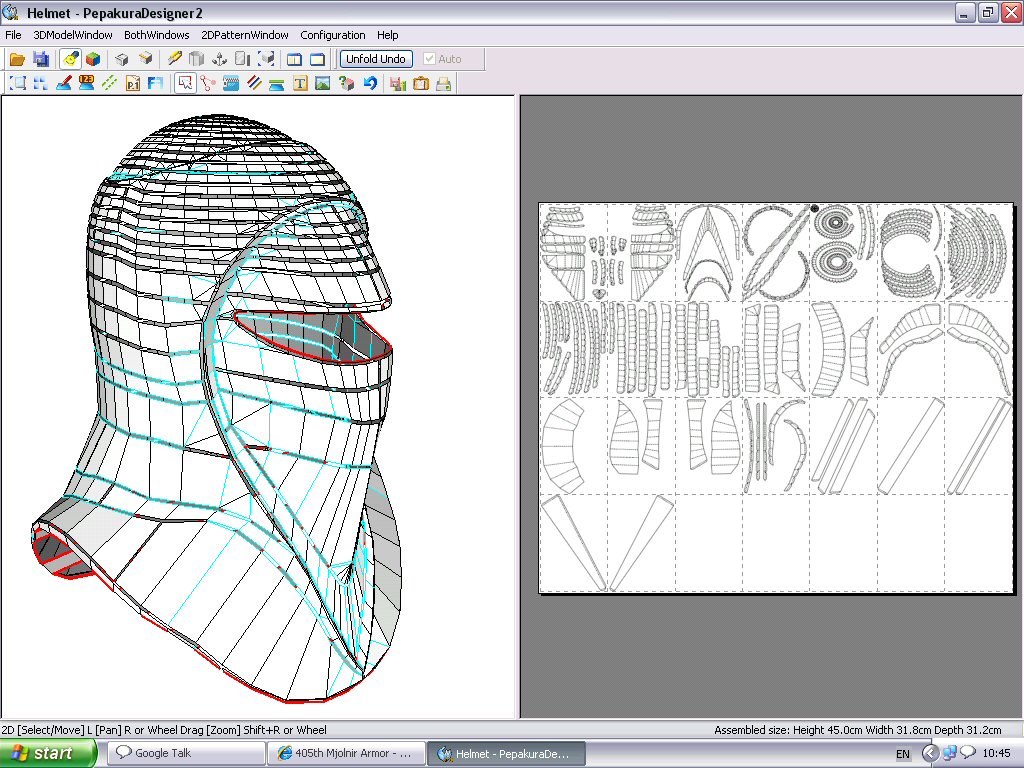Viewport: 1024px width, 768px height.
Task: Click the landscape image insert icon
Action: tap(323, 83)
